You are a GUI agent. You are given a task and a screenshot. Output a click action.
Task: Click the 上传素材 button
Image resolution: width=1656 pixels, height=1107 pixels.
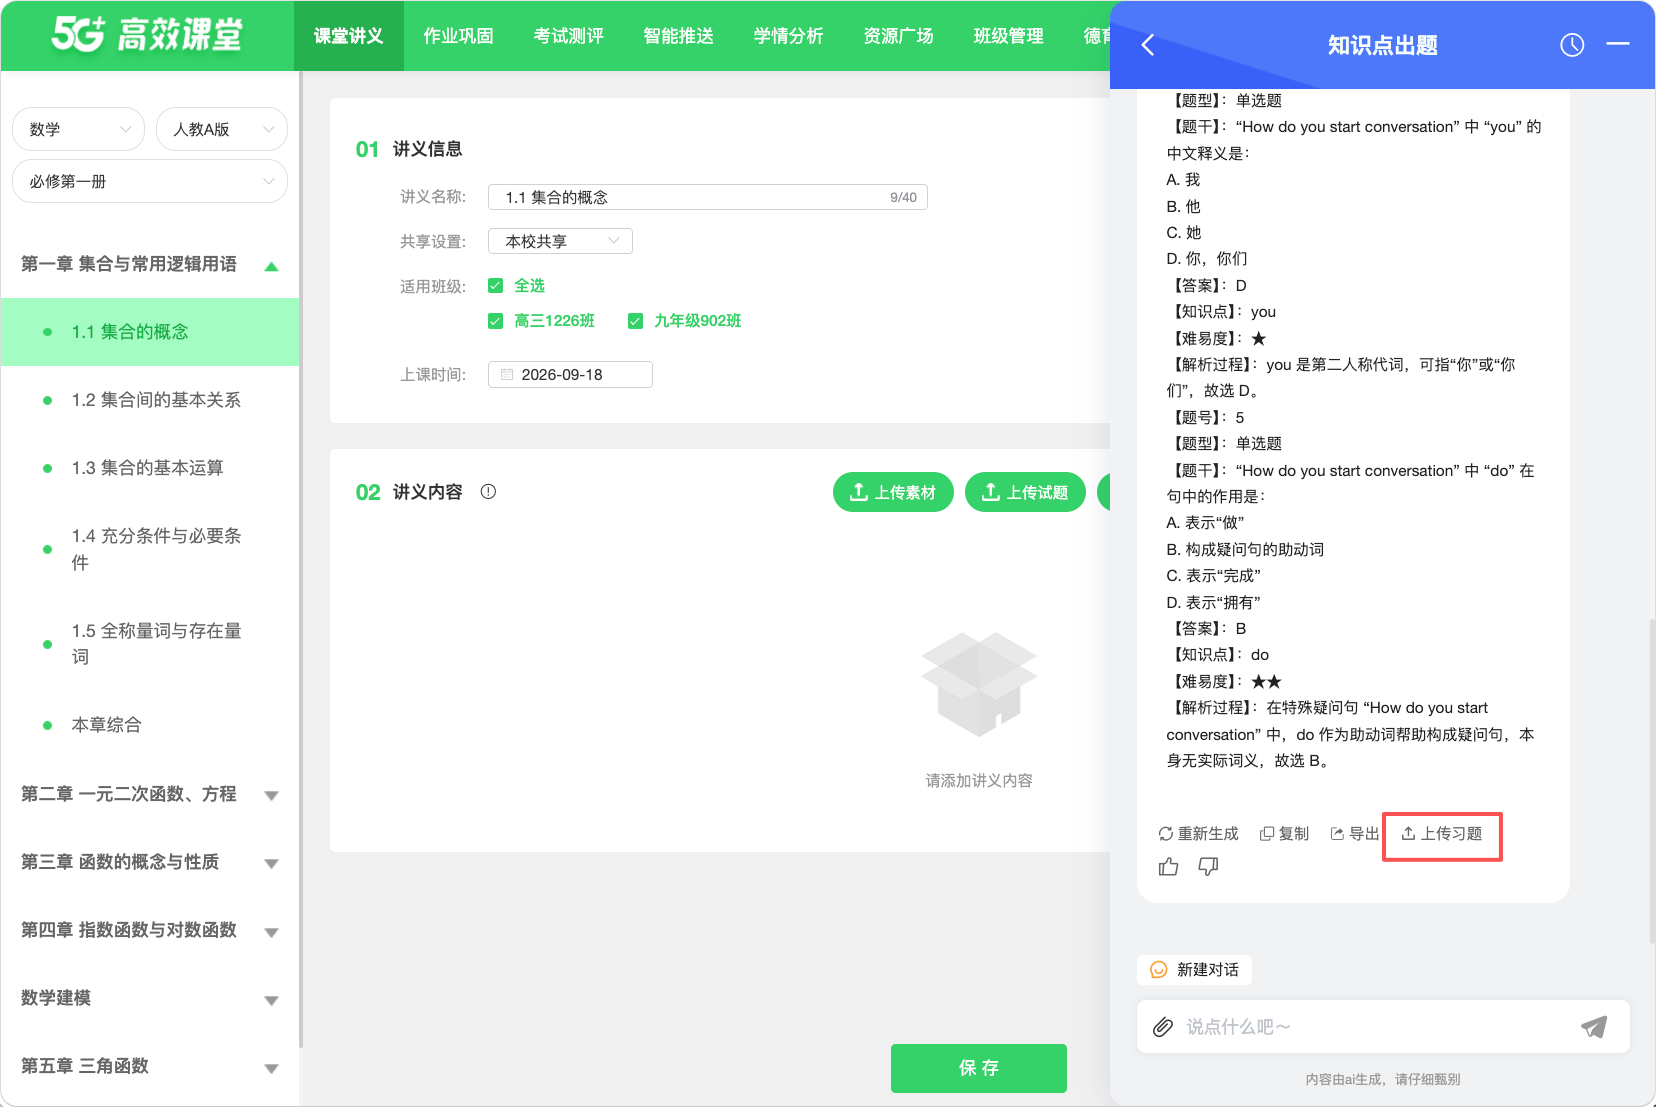tap(893, 492)
